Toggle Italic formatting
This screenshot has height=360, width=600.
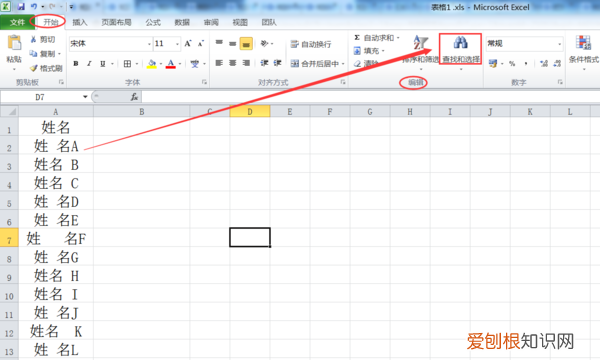point(89,64)
